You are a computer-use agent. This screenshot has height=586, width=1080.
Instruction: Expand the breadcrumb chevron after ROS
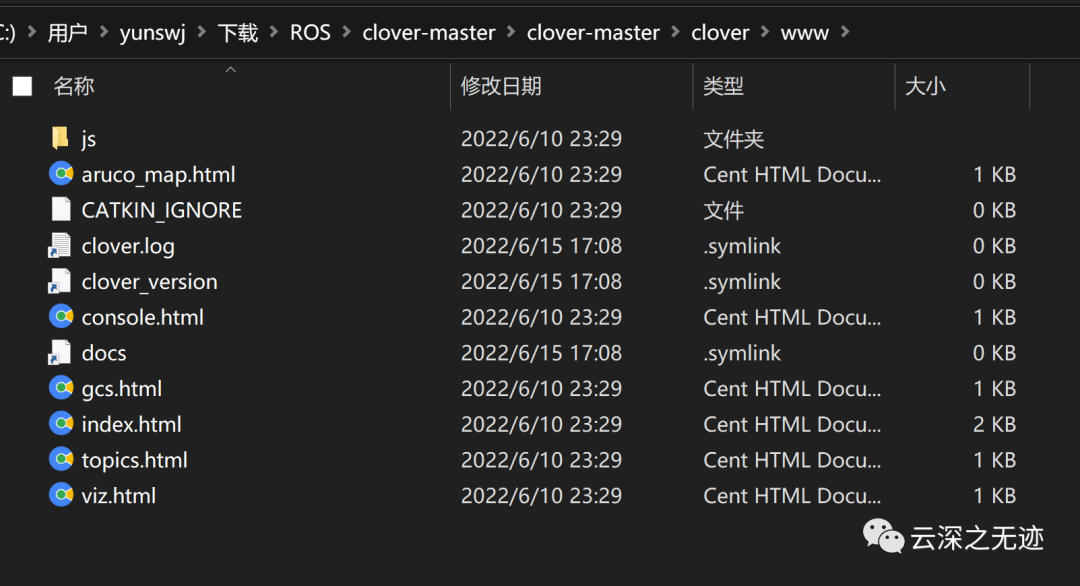click(344, 32)
